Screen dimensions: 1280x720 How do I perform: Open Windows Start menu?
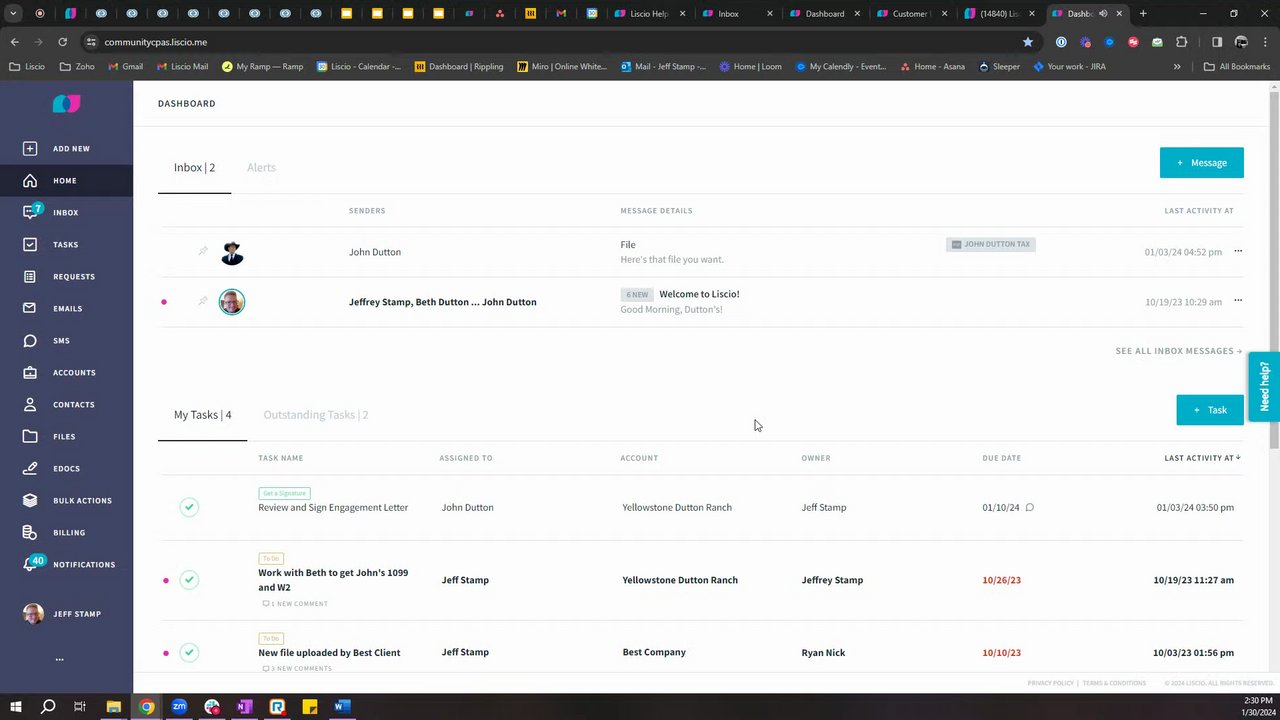16,707
